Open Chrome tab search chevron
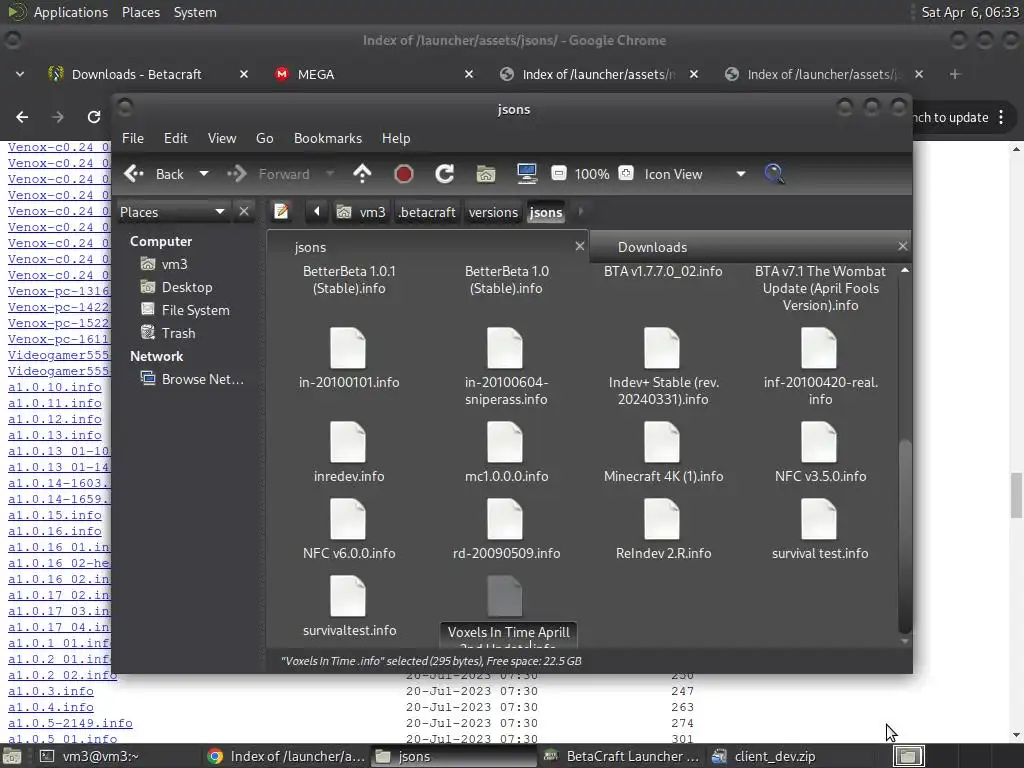Viewport: 1024px width, 768px height. pos(20,74)
